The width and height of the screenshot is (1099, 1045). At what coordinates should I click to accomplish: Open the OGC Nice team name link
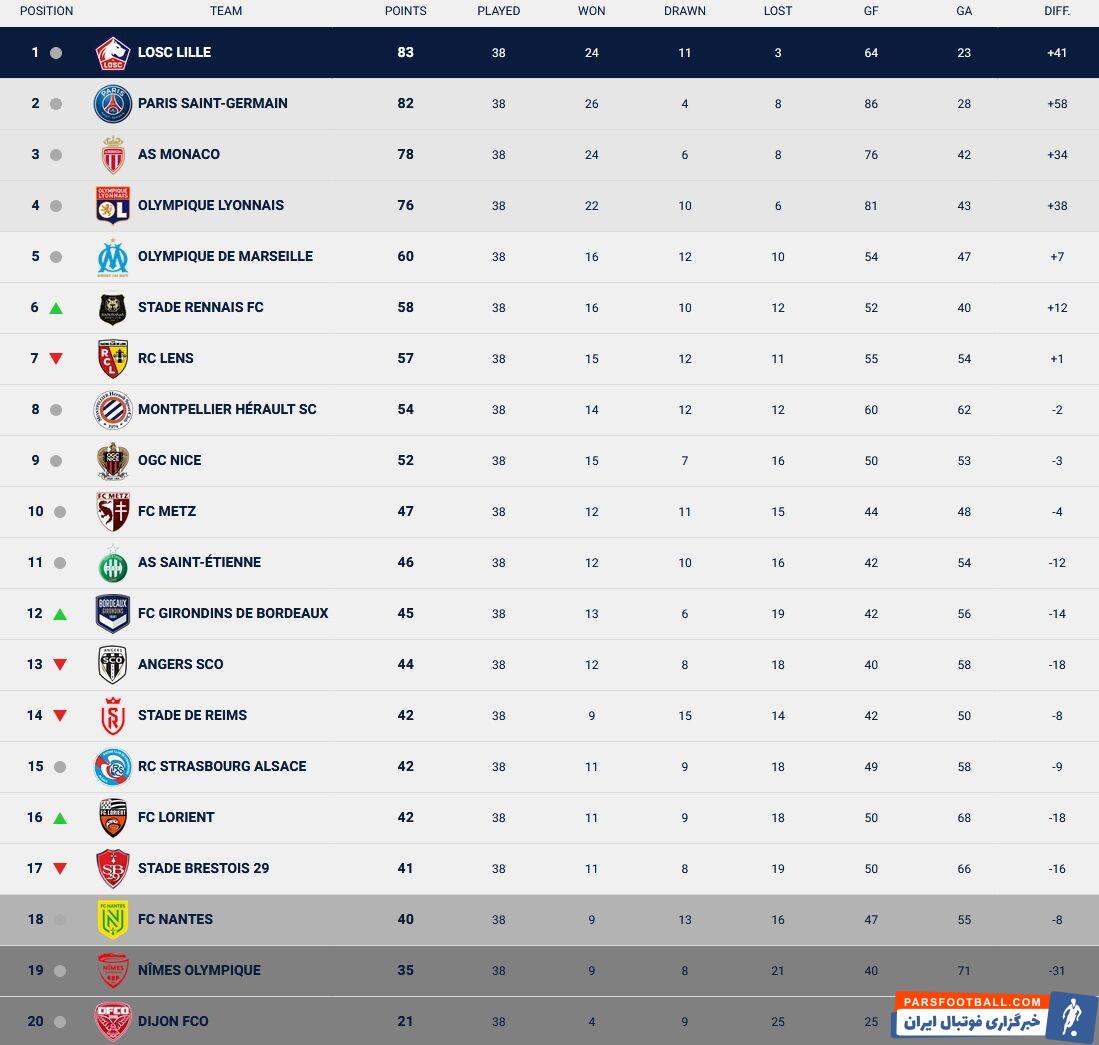click(170, 460)
